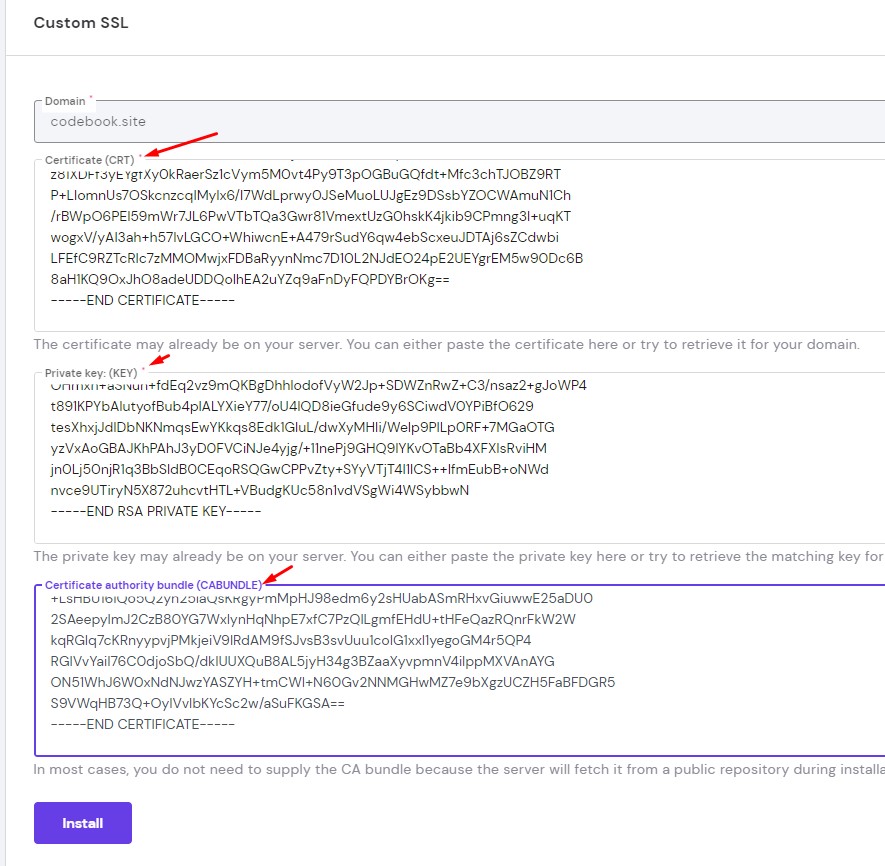The height and width of the screenshot is (866, 885).
Task: Click the purple Install button
Action: [x=82, y=823]
